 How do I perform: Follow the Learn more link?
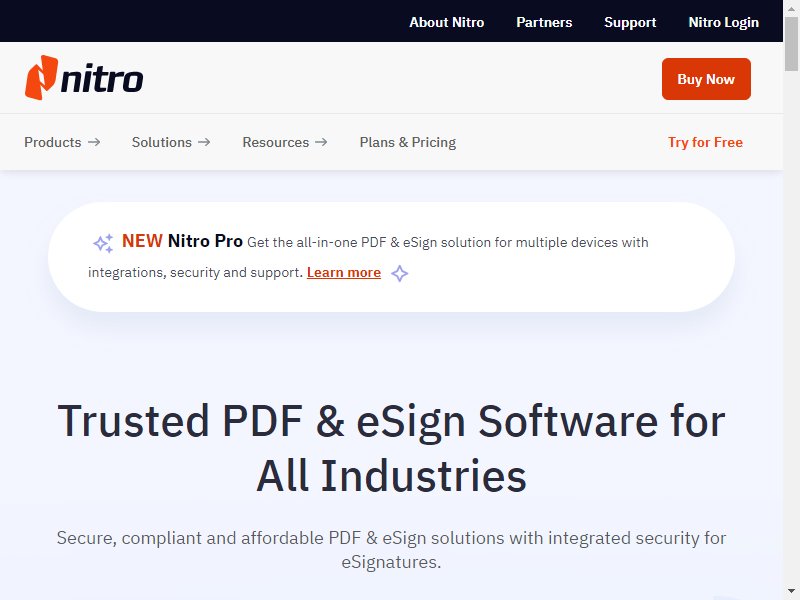[x=343, y=272]
